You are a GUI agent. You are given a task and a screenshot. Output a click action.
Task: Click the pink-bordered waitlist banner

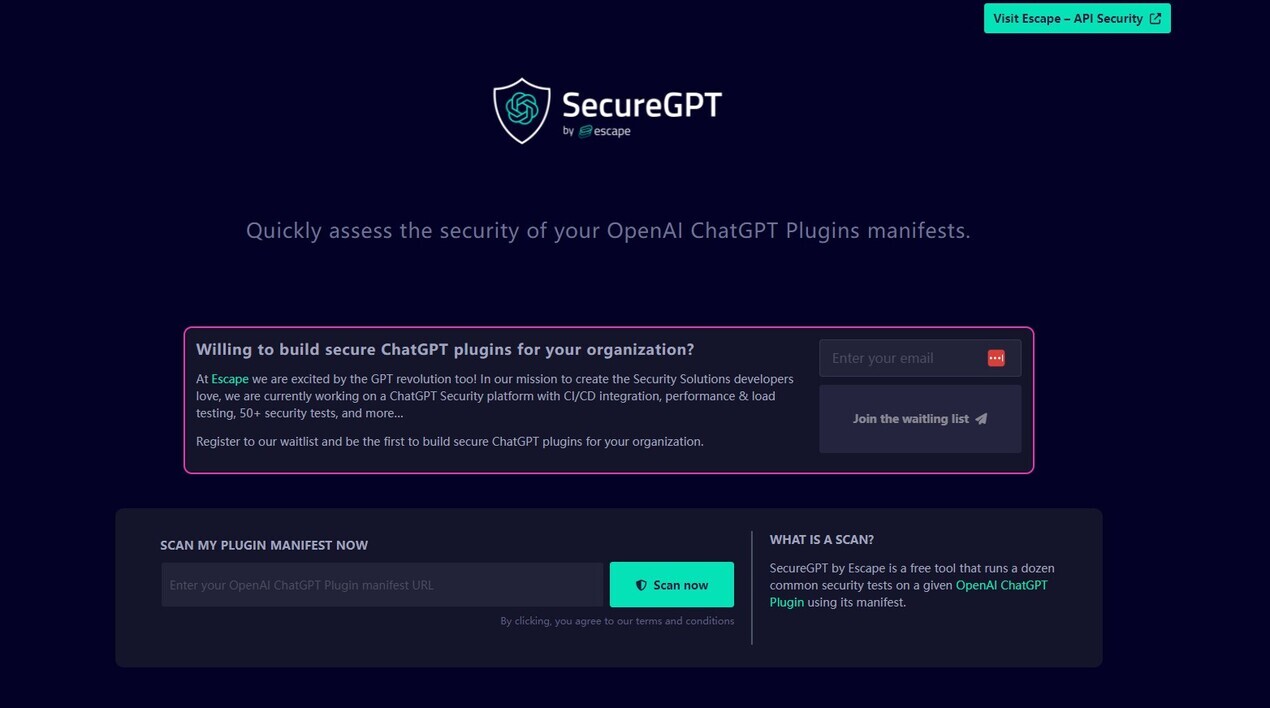tap(608, 399)
